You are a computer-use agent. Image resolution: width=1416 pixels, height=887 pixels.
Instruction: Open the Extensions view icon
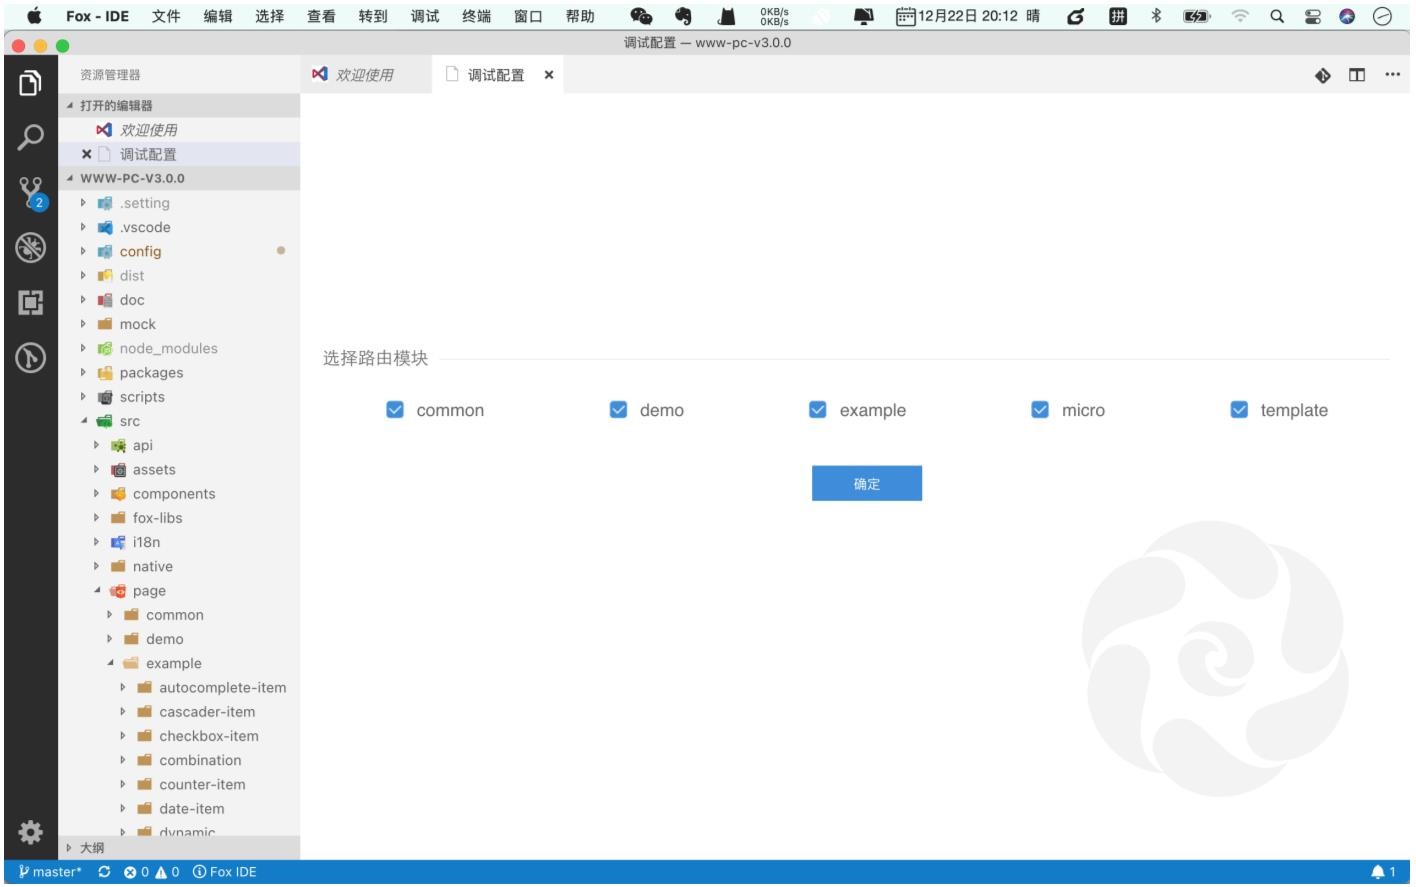[x=30, y=302]
